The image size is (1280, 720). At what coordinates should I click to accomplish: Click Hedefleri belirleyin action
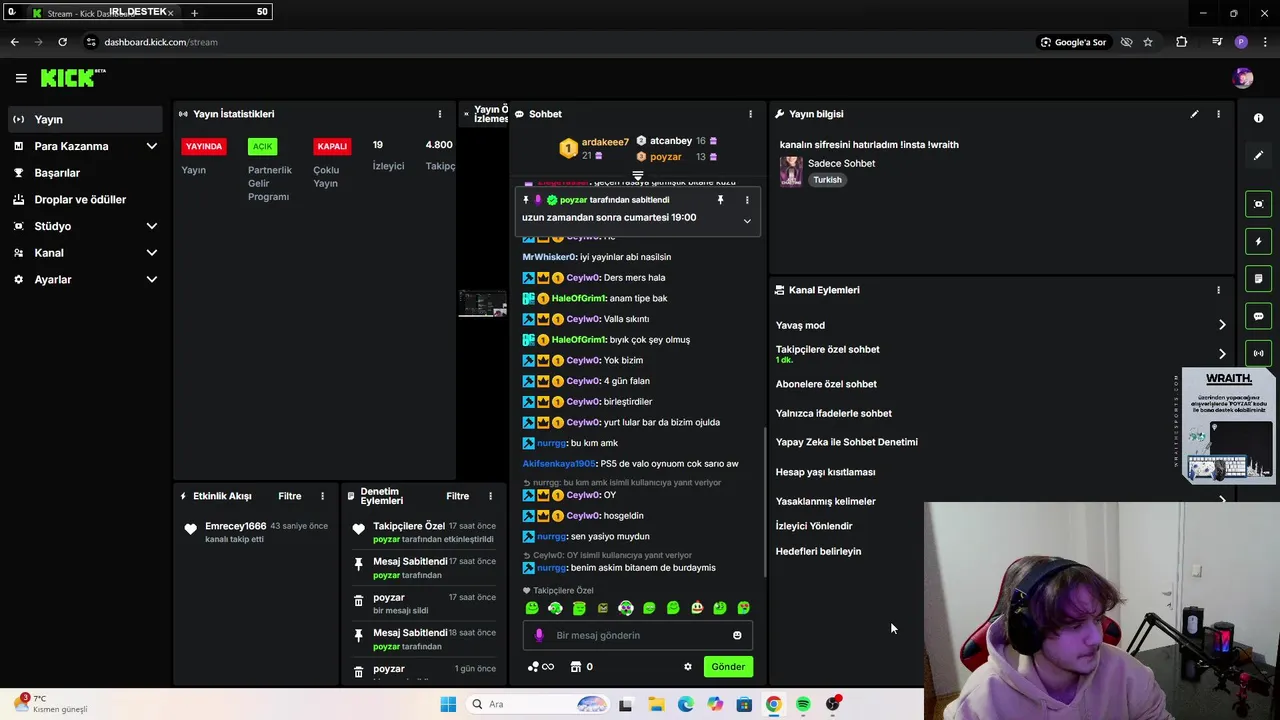click(818, 552)
